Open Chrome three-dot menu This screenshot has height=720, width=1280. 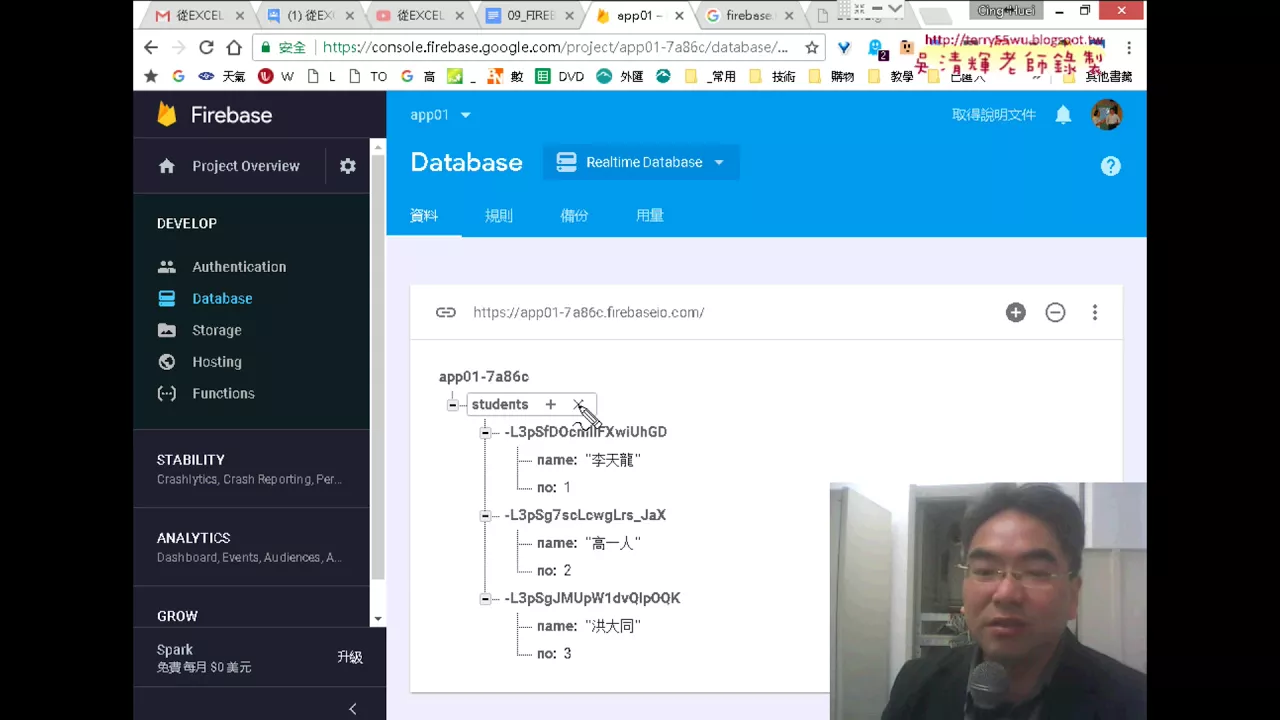[x=1129, y=47]
